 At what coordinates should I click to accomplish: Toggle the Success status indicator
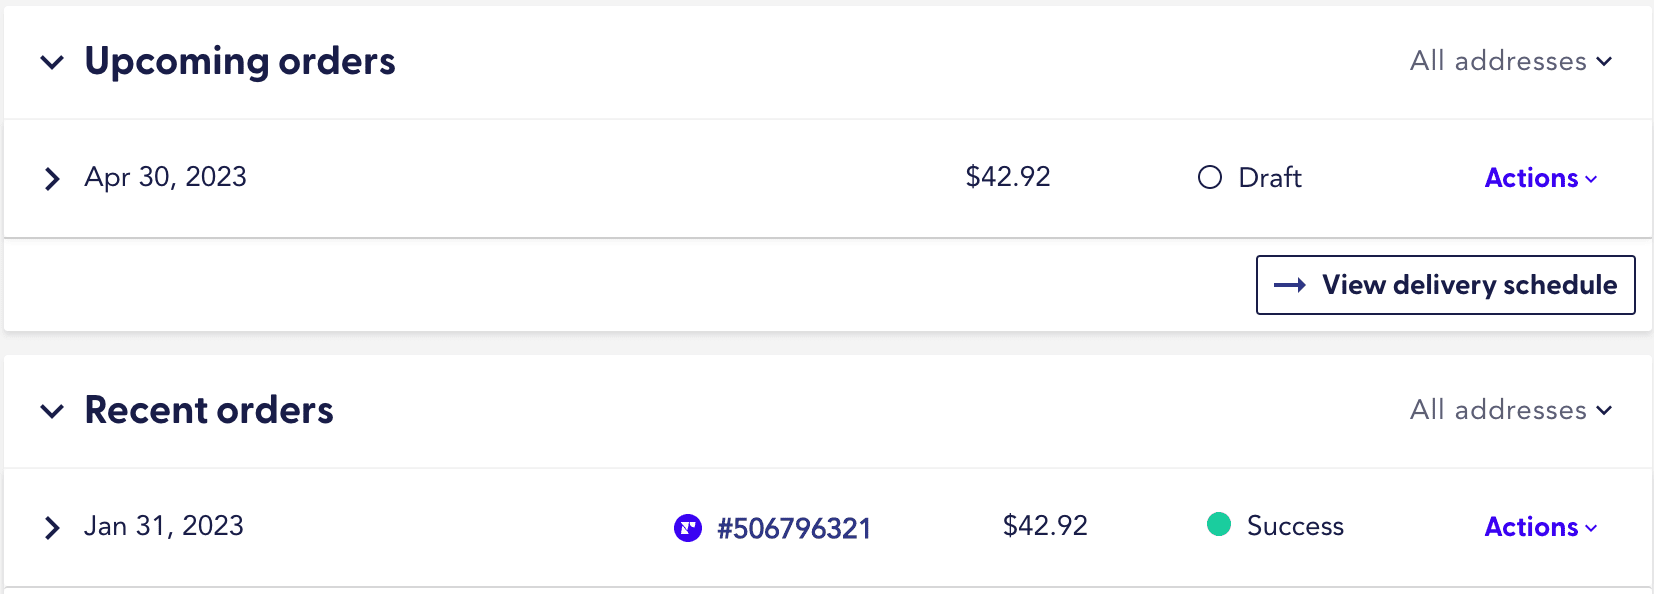point(1219,524)
